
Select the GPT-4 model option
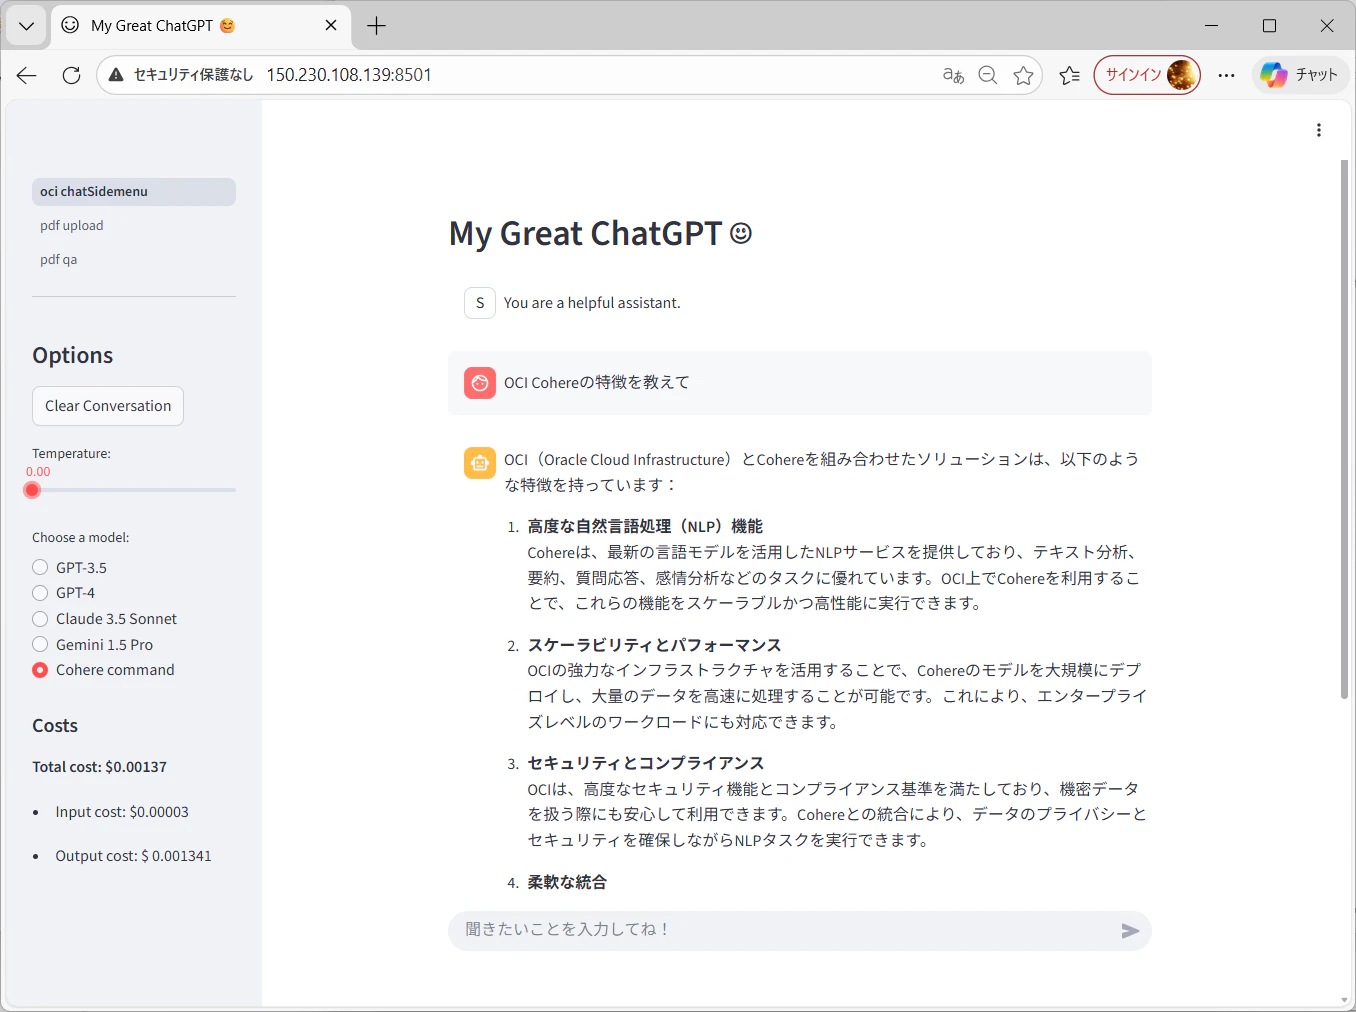(64, 593)
